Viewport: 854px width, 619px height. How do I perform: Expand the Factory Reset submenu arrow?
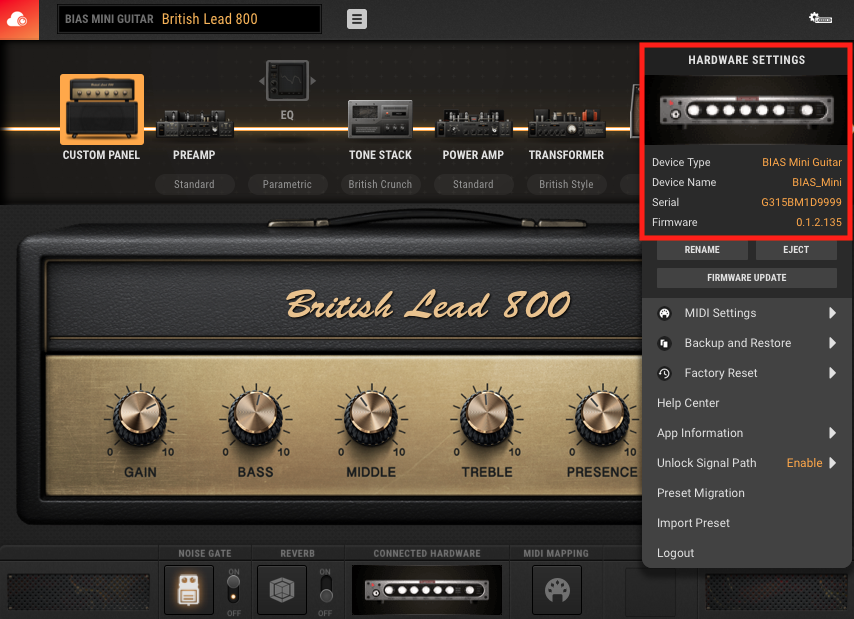point(832,373)
